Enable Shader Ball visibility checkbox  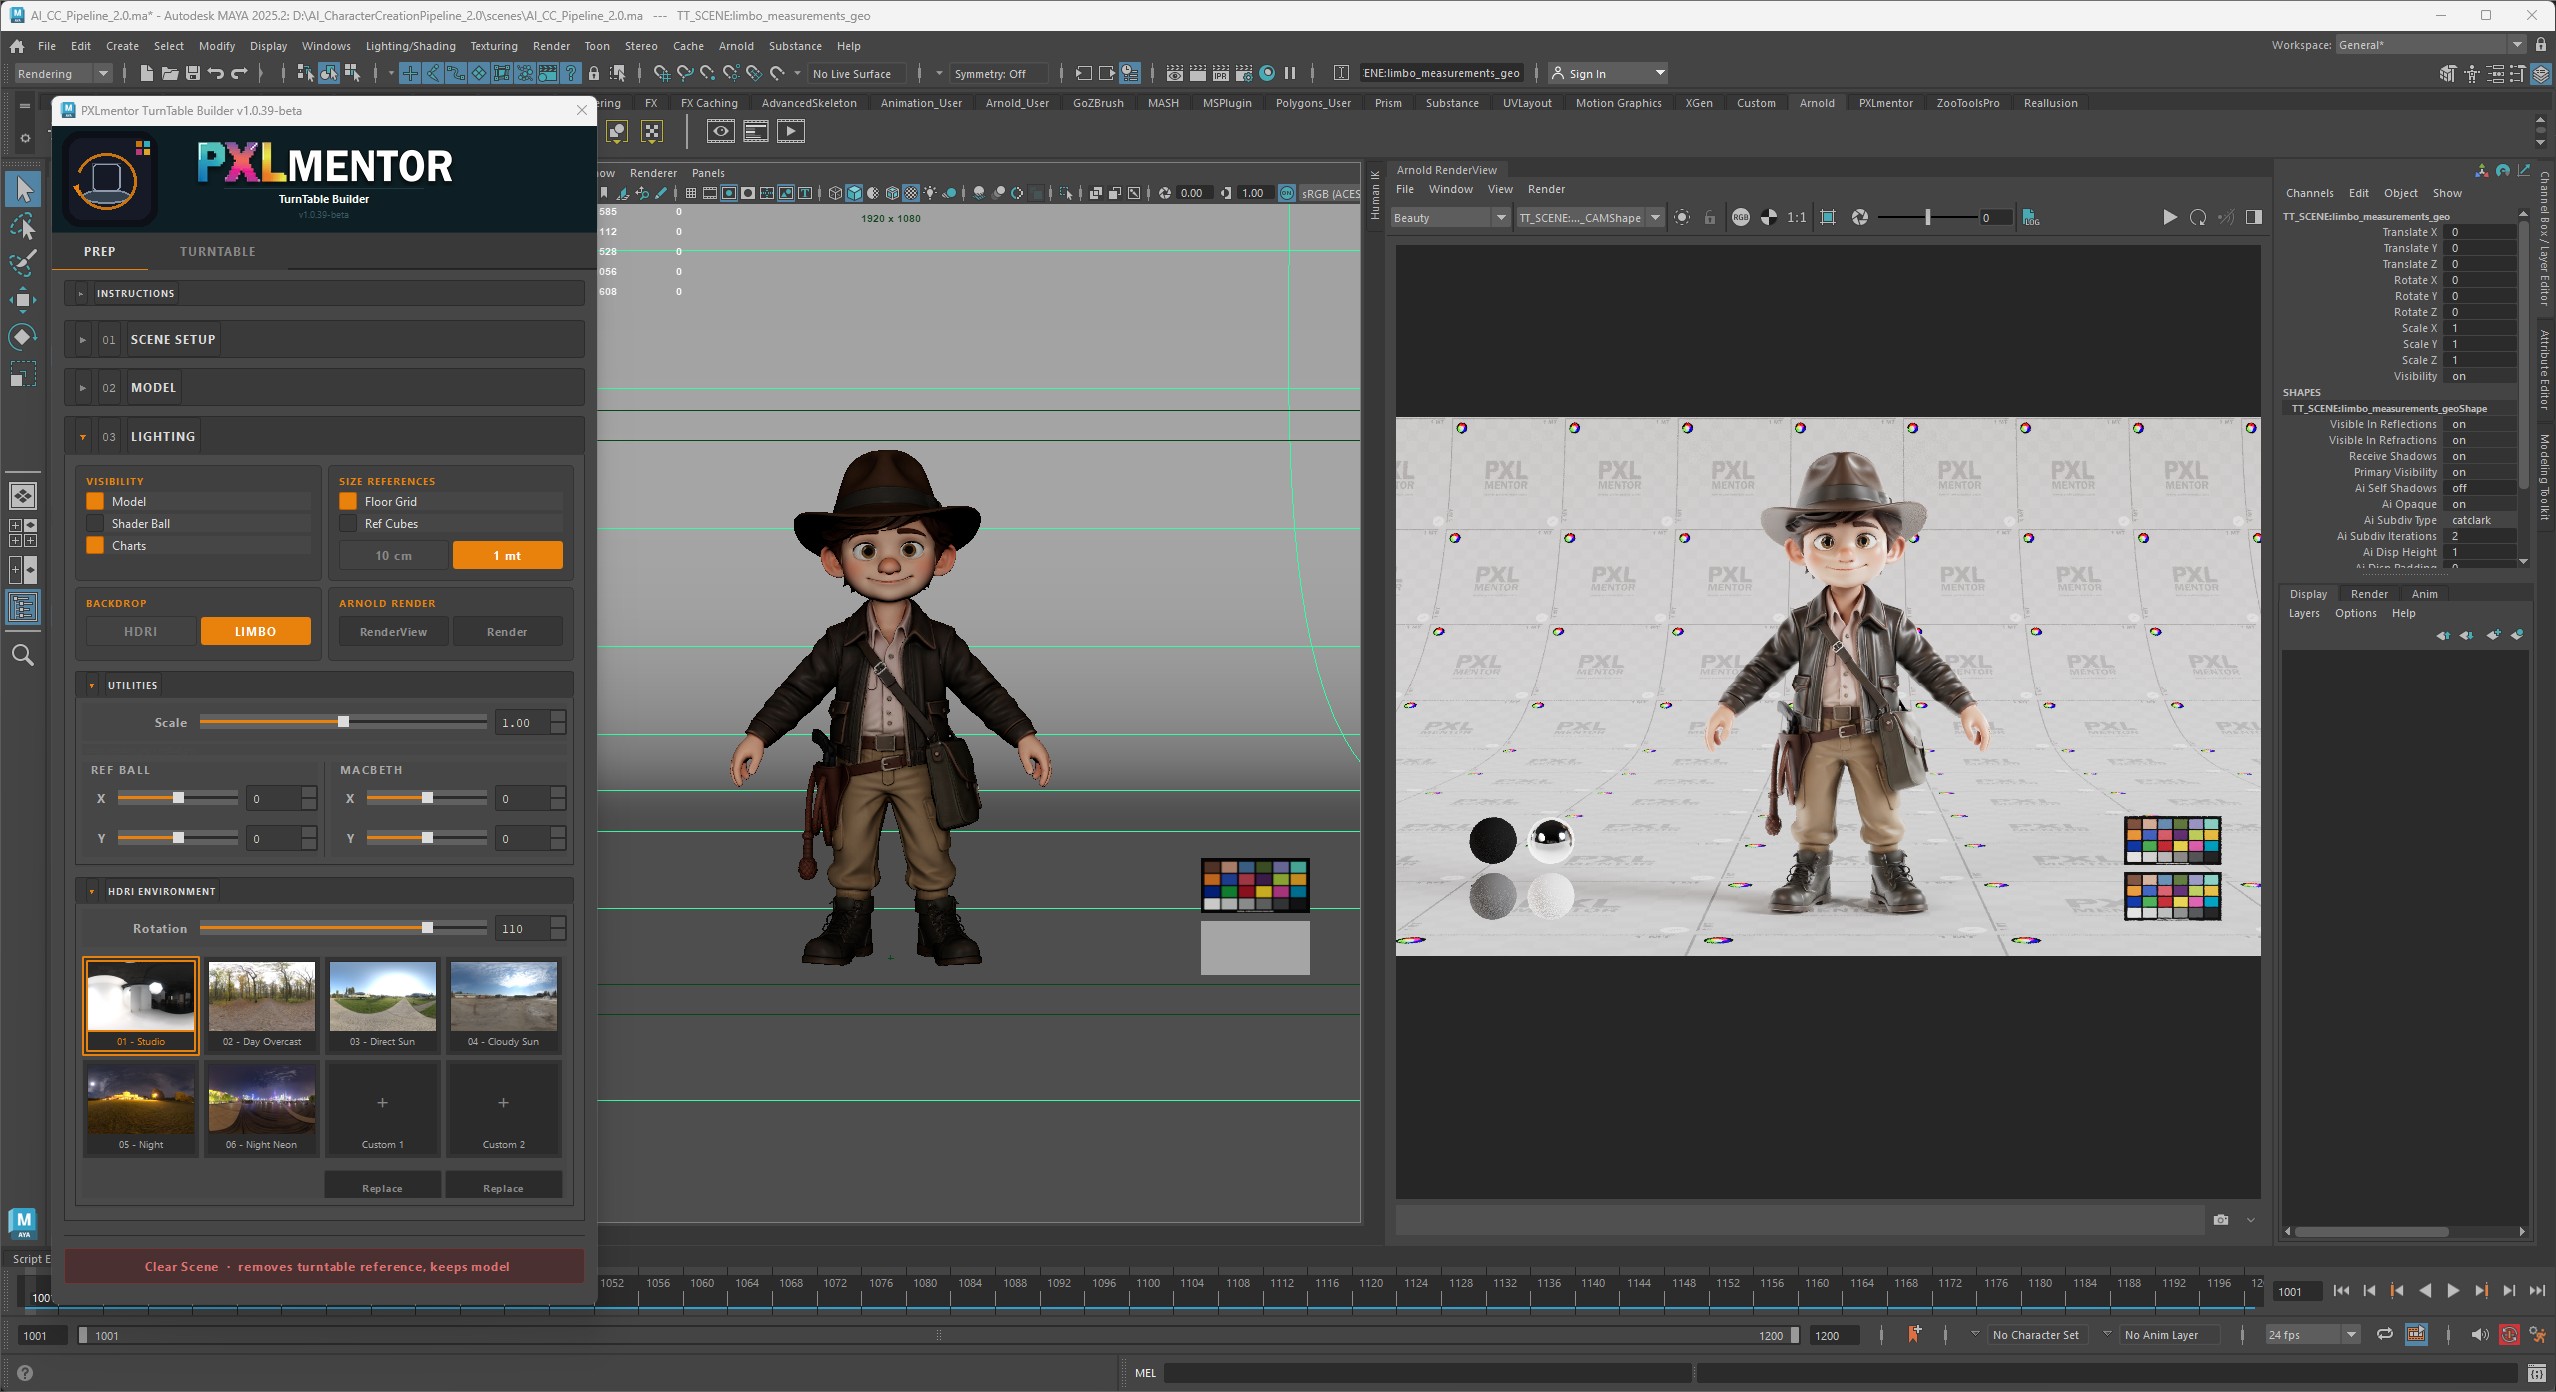point(95,523)
